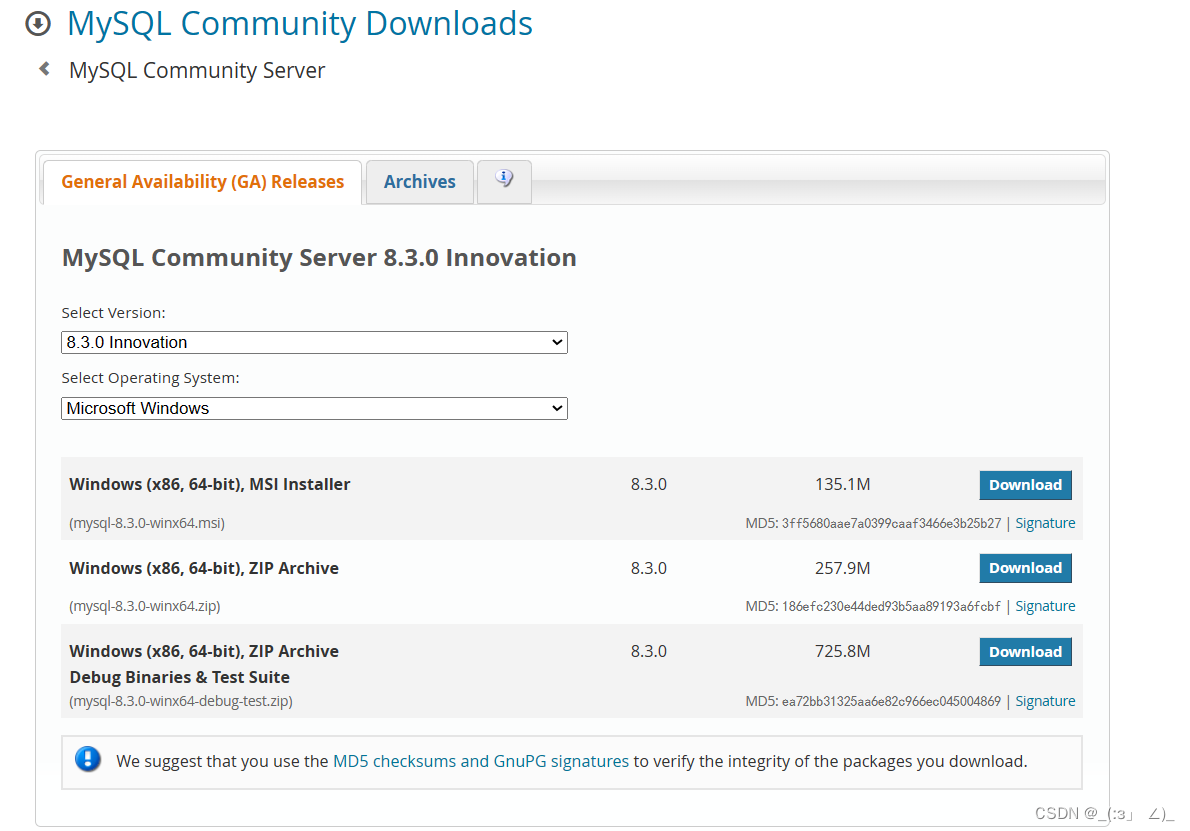The width and height of the screenshot is (1190, 831).
Task: Click the back chevron before MySQL Community Server
Action: tap(45, 69)
